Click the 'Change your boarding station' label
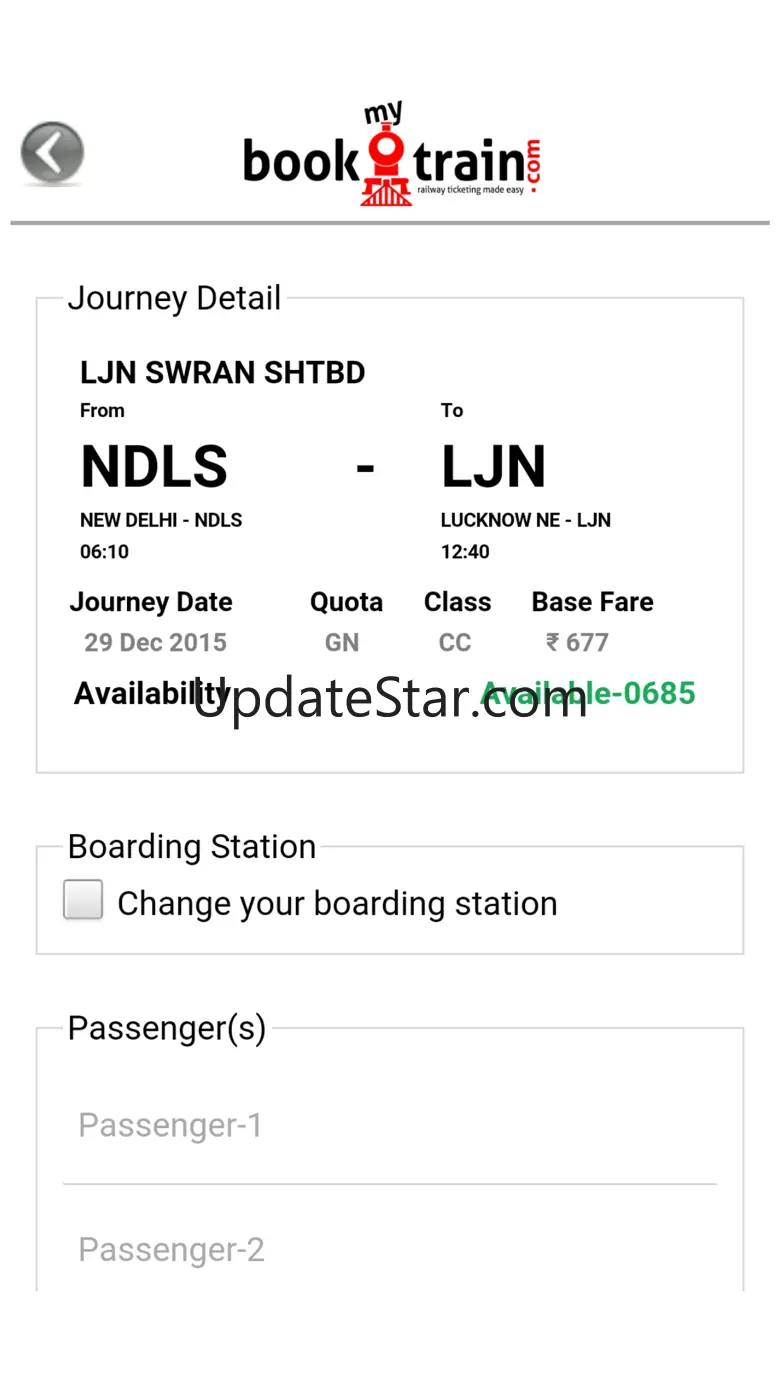 [337, 903]
